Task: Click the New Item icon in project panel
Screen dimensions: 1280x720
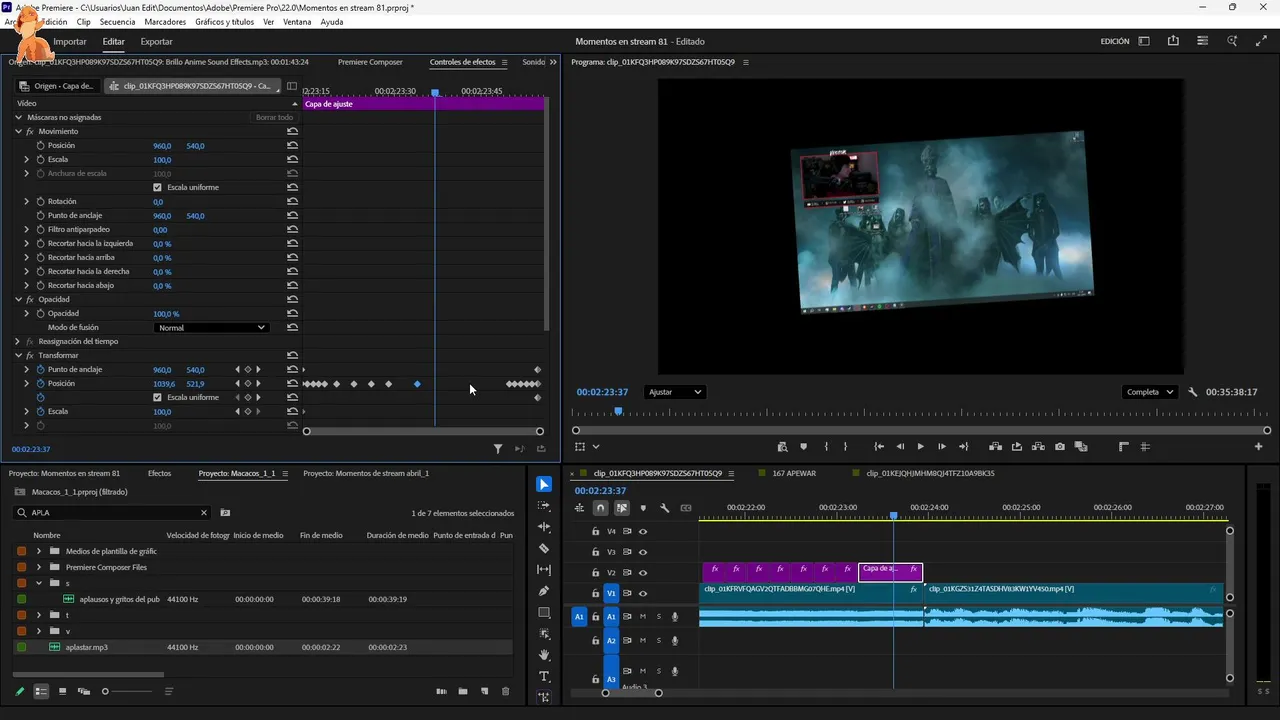Action: tap(484, 691)
